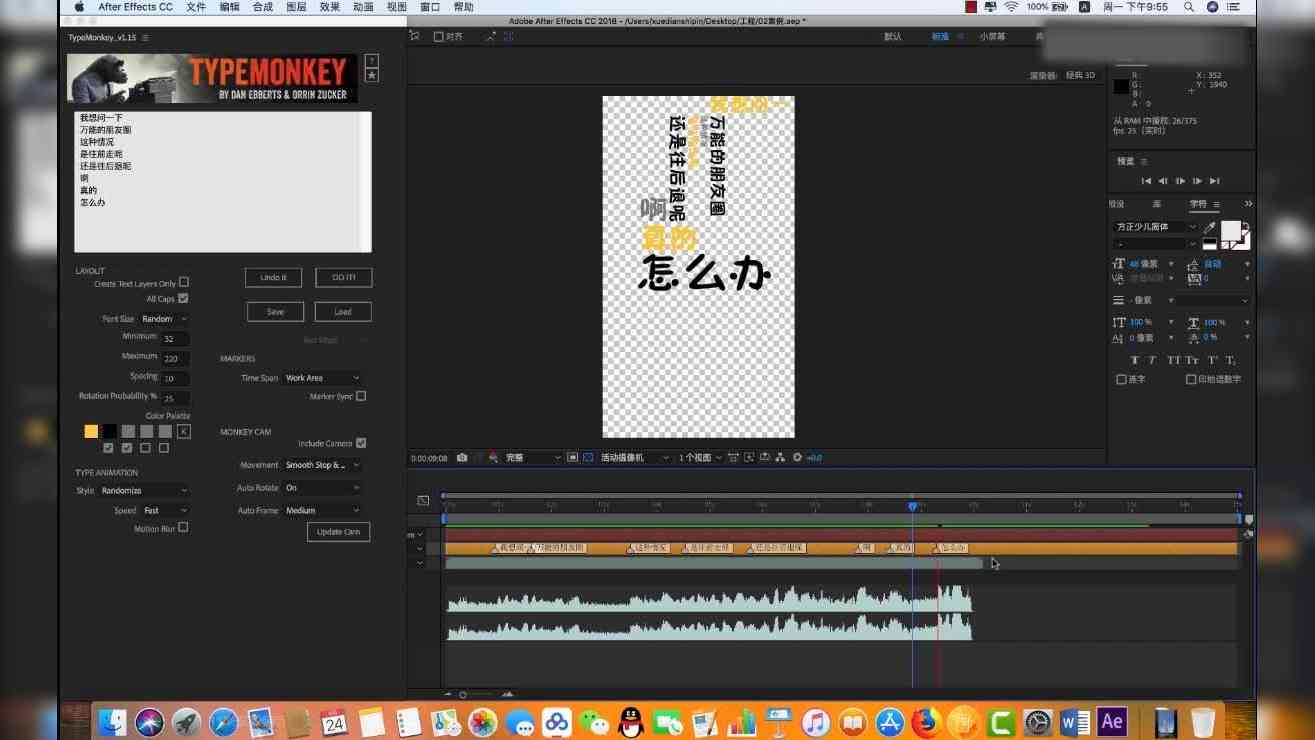
Task: Click the Subscript text icon
Action: [x=1231, y=360]
